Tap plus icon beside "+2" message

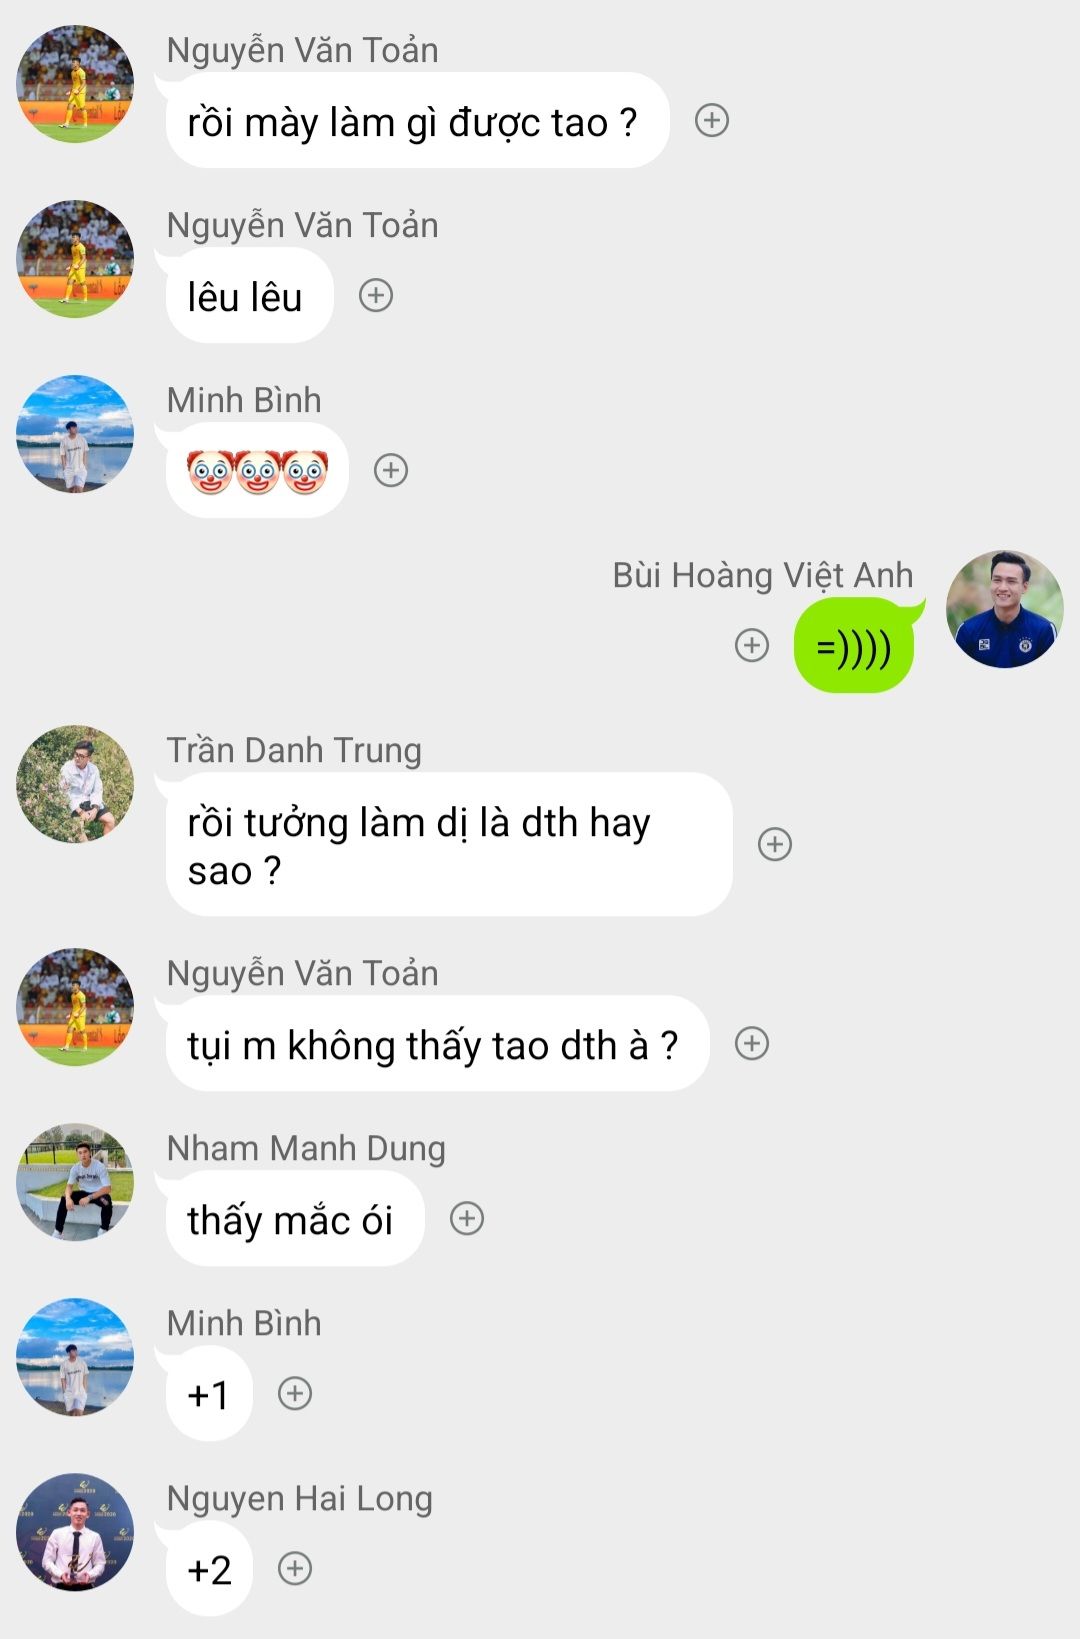pos(295,1568)
